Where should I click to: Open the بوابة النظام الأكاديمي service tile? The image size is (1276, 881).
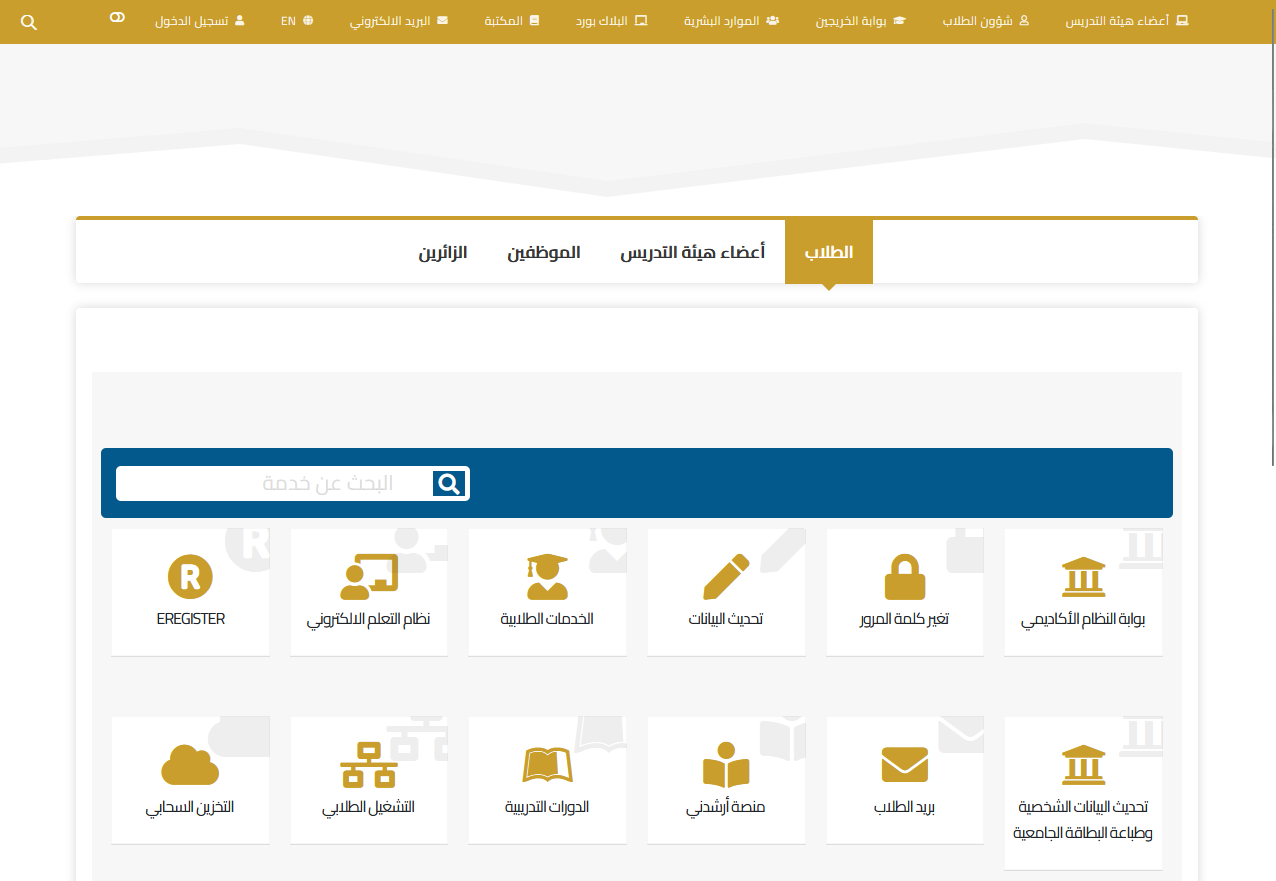(1083, 592)
